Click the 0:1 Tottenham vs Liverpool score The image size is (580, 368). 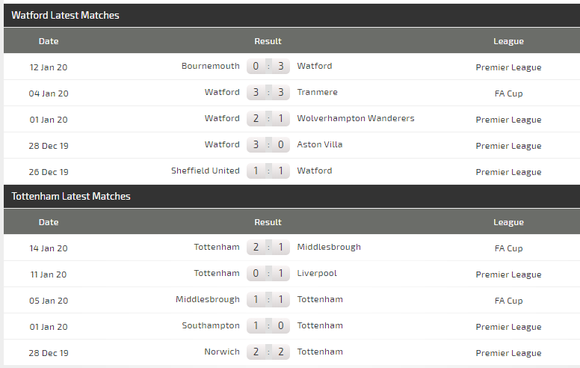pyautogui.click(x=268, y=273)
